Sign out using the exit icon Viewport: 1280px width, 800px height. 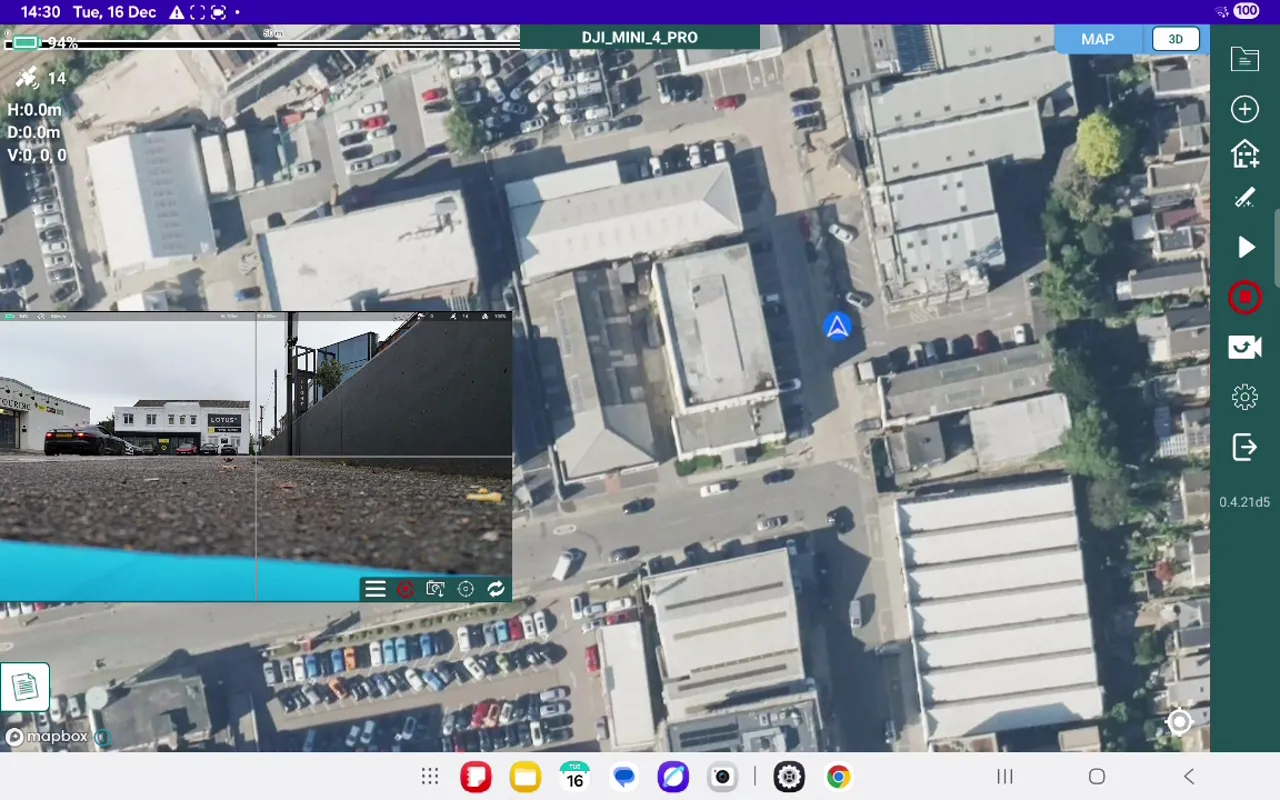[1245, 447]
